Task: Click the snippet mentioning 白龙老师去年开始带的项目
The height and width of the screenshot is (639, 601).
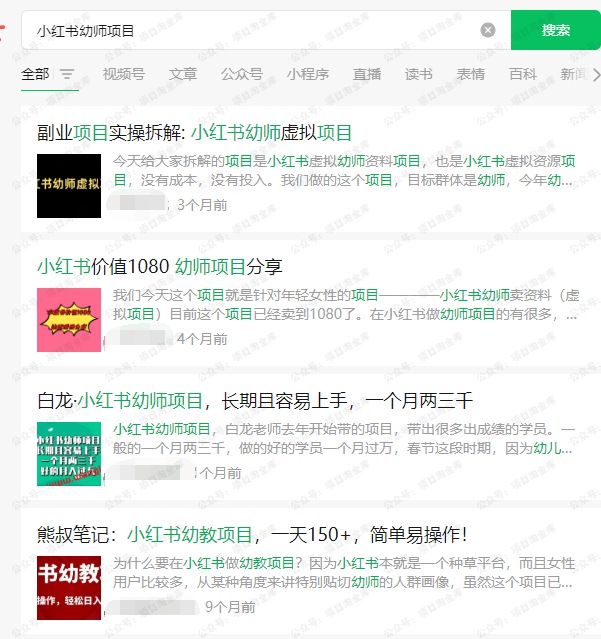Action: [x=344, y=438]
